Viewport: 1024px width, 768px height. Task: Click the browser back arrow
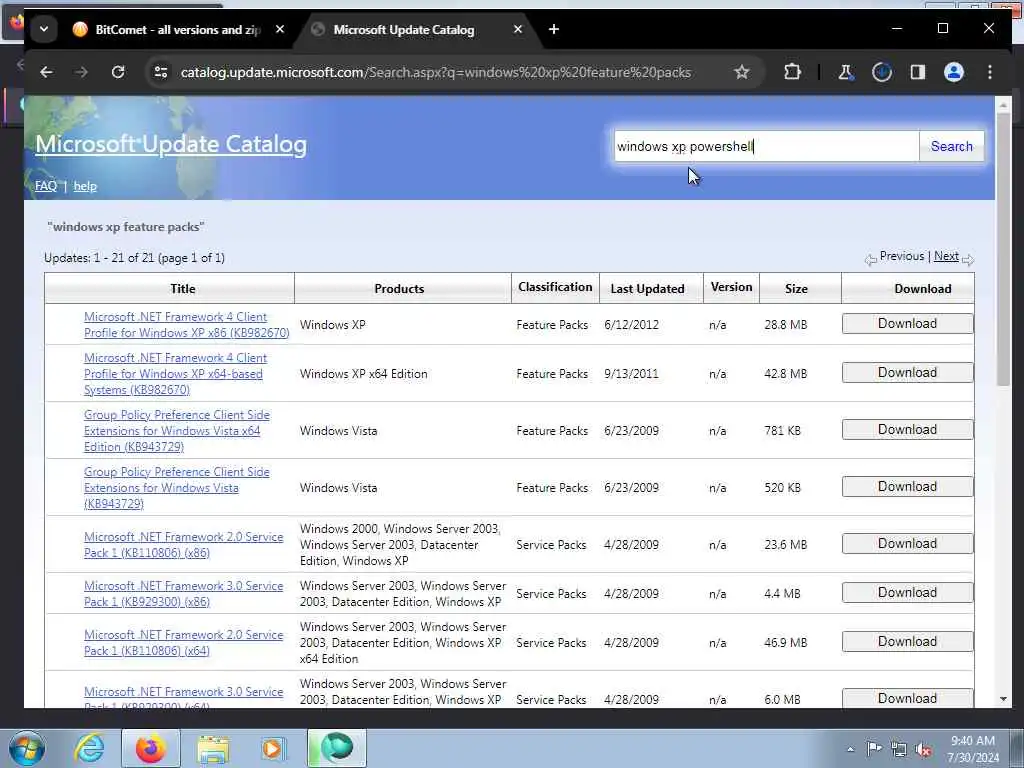(46, 72)
